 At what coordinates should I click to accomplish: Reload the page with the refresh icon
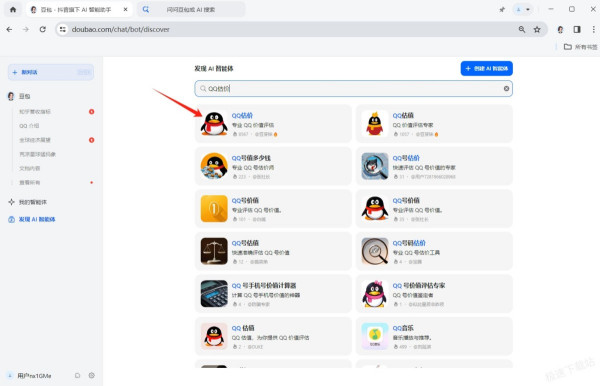(x=42, y=29)
